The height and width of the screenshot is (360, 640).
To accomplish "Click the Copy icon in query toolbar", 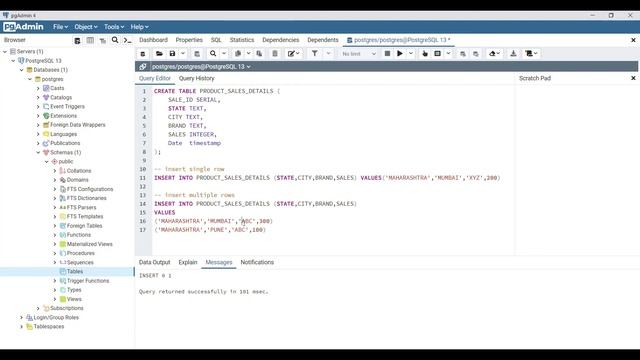I will tap(238, 53).
